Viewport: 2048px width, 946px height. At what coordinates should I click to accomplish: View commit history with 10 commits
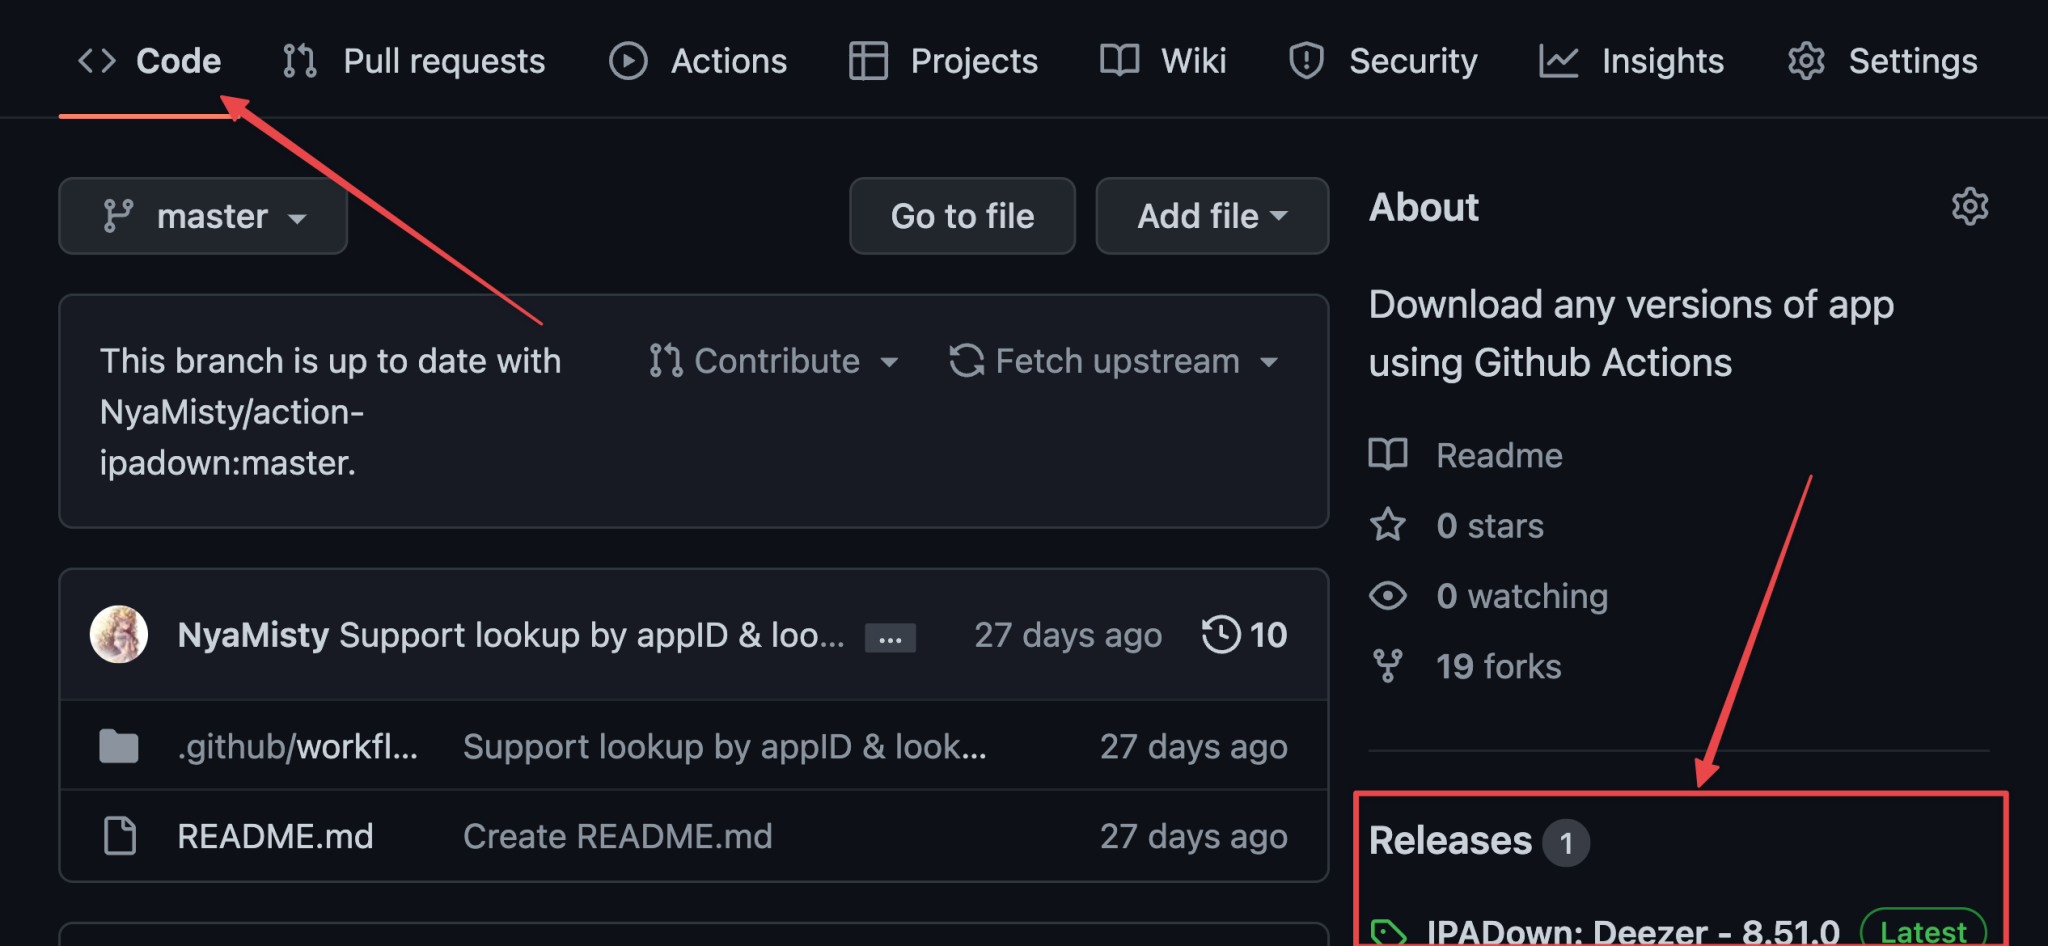(x=1244, y=635)
